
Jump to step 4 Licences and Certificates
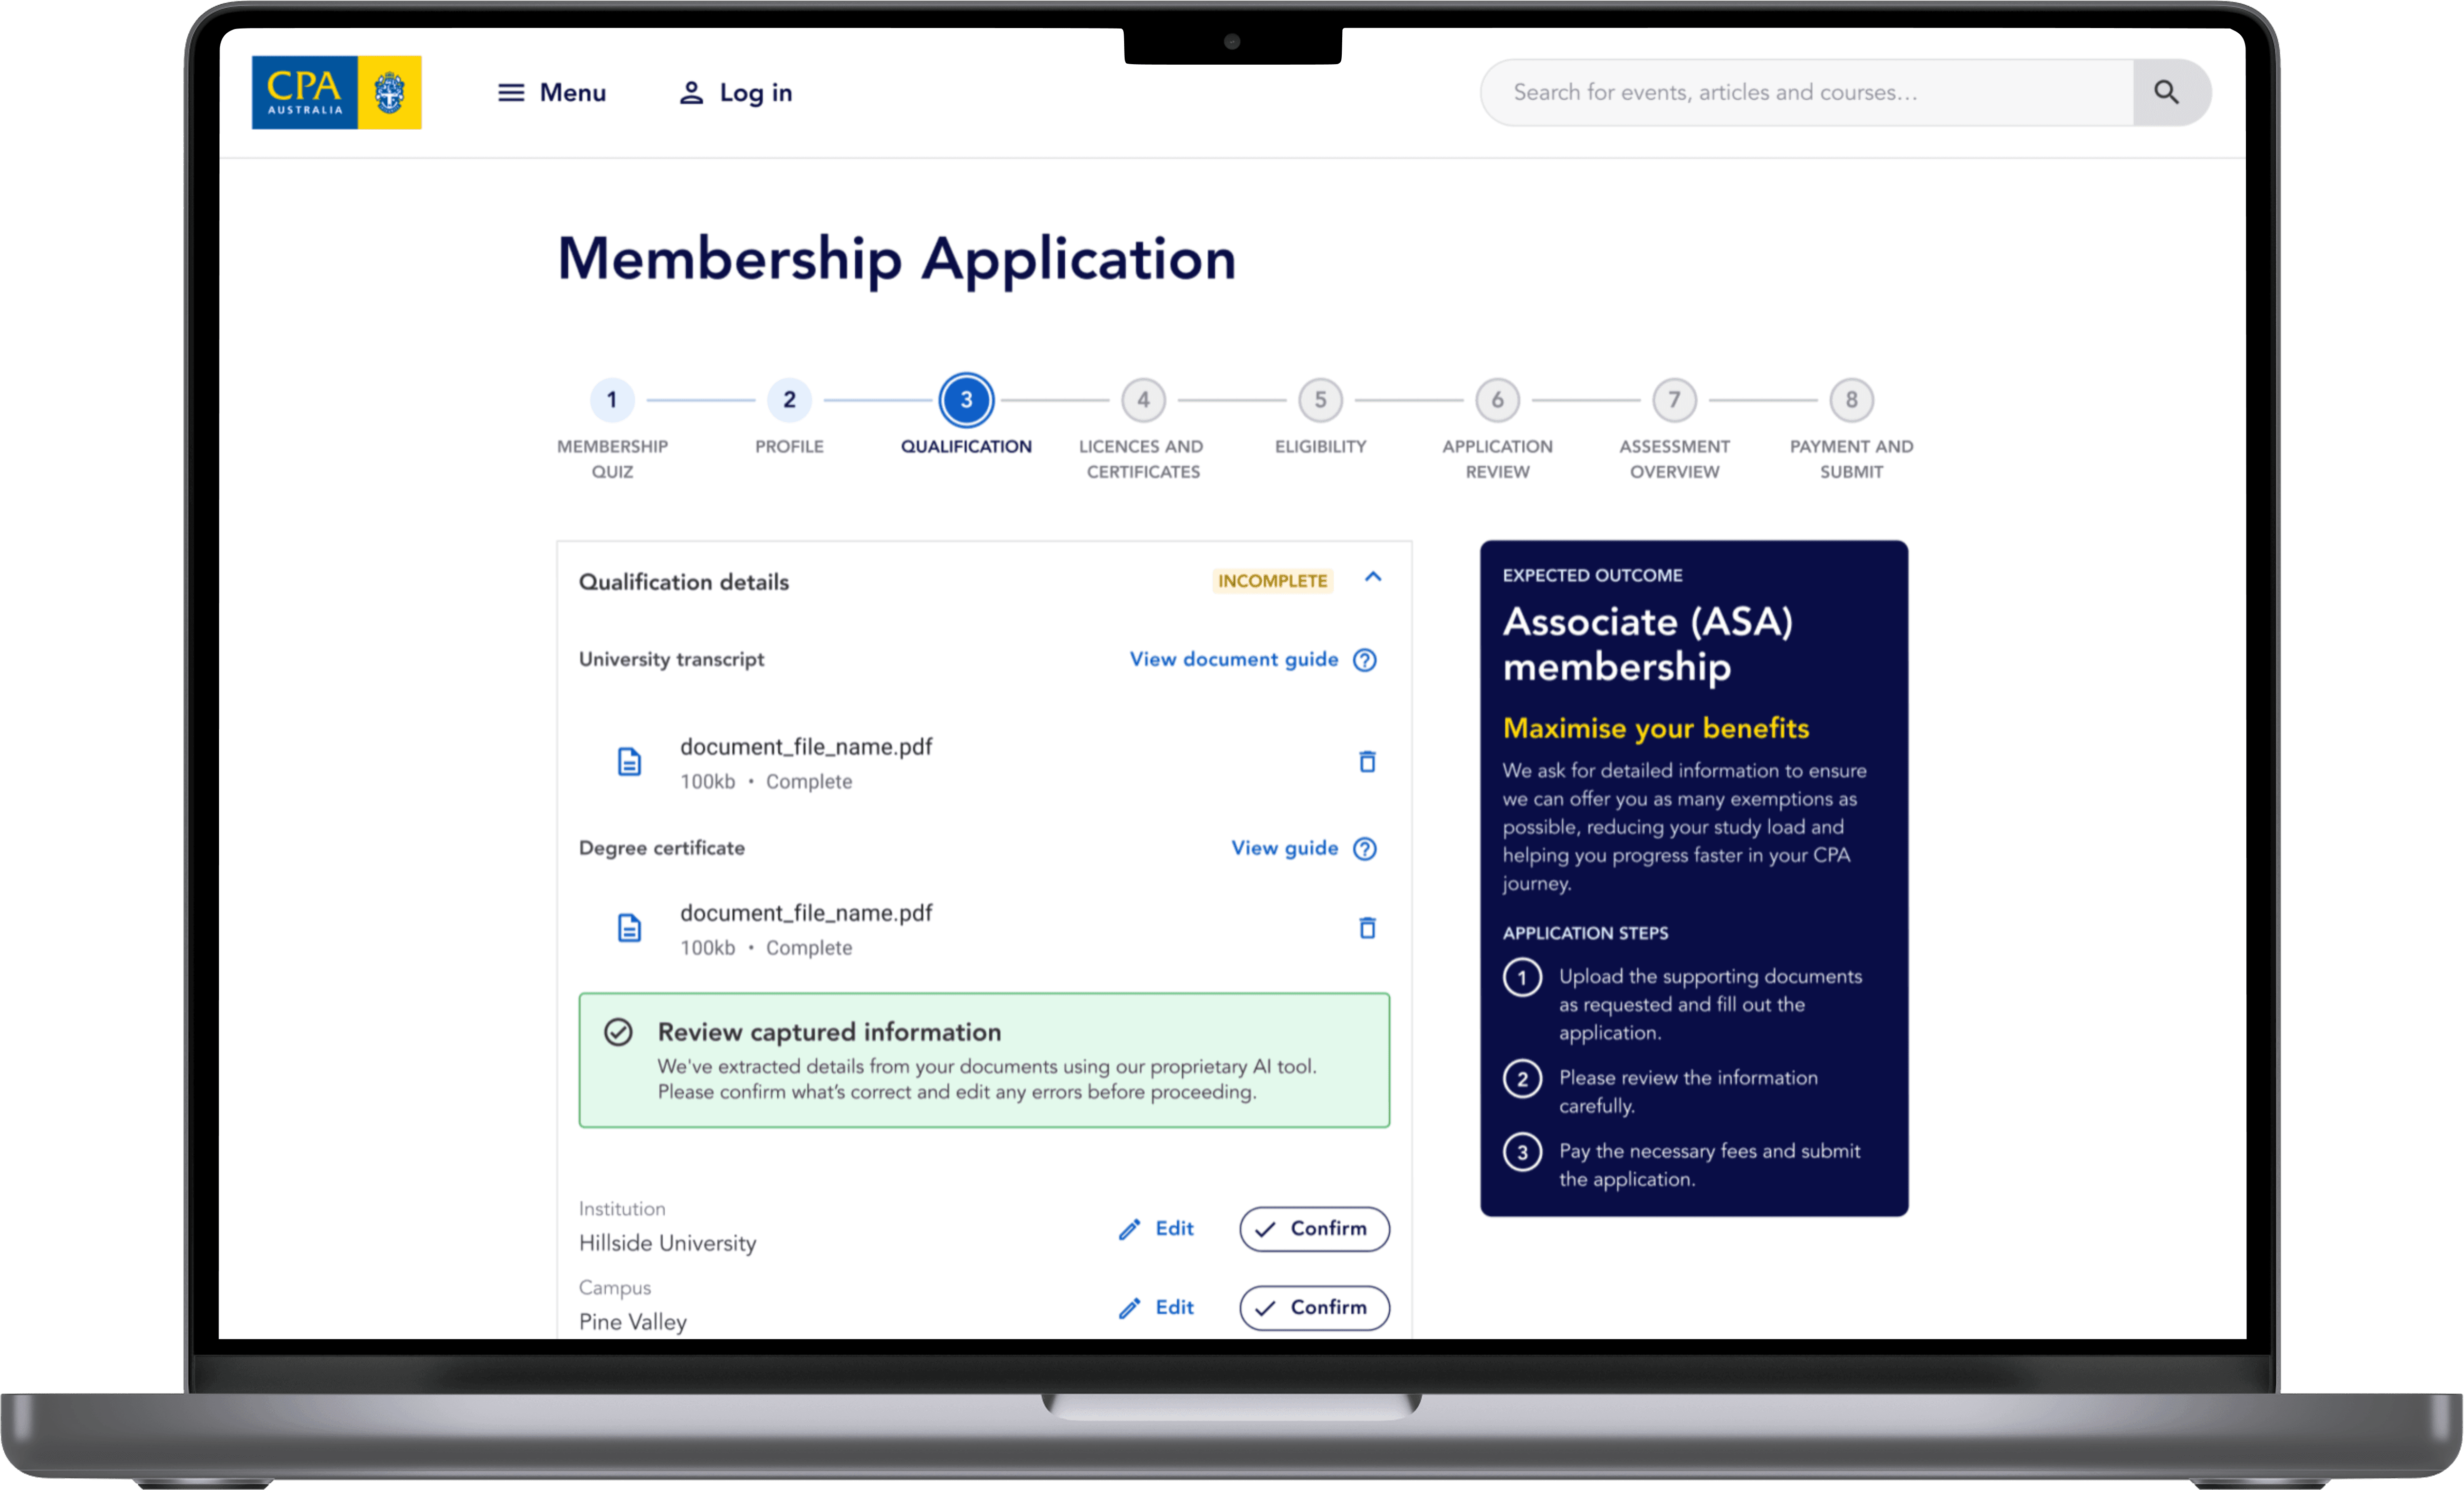click(x=1143, y=400)
